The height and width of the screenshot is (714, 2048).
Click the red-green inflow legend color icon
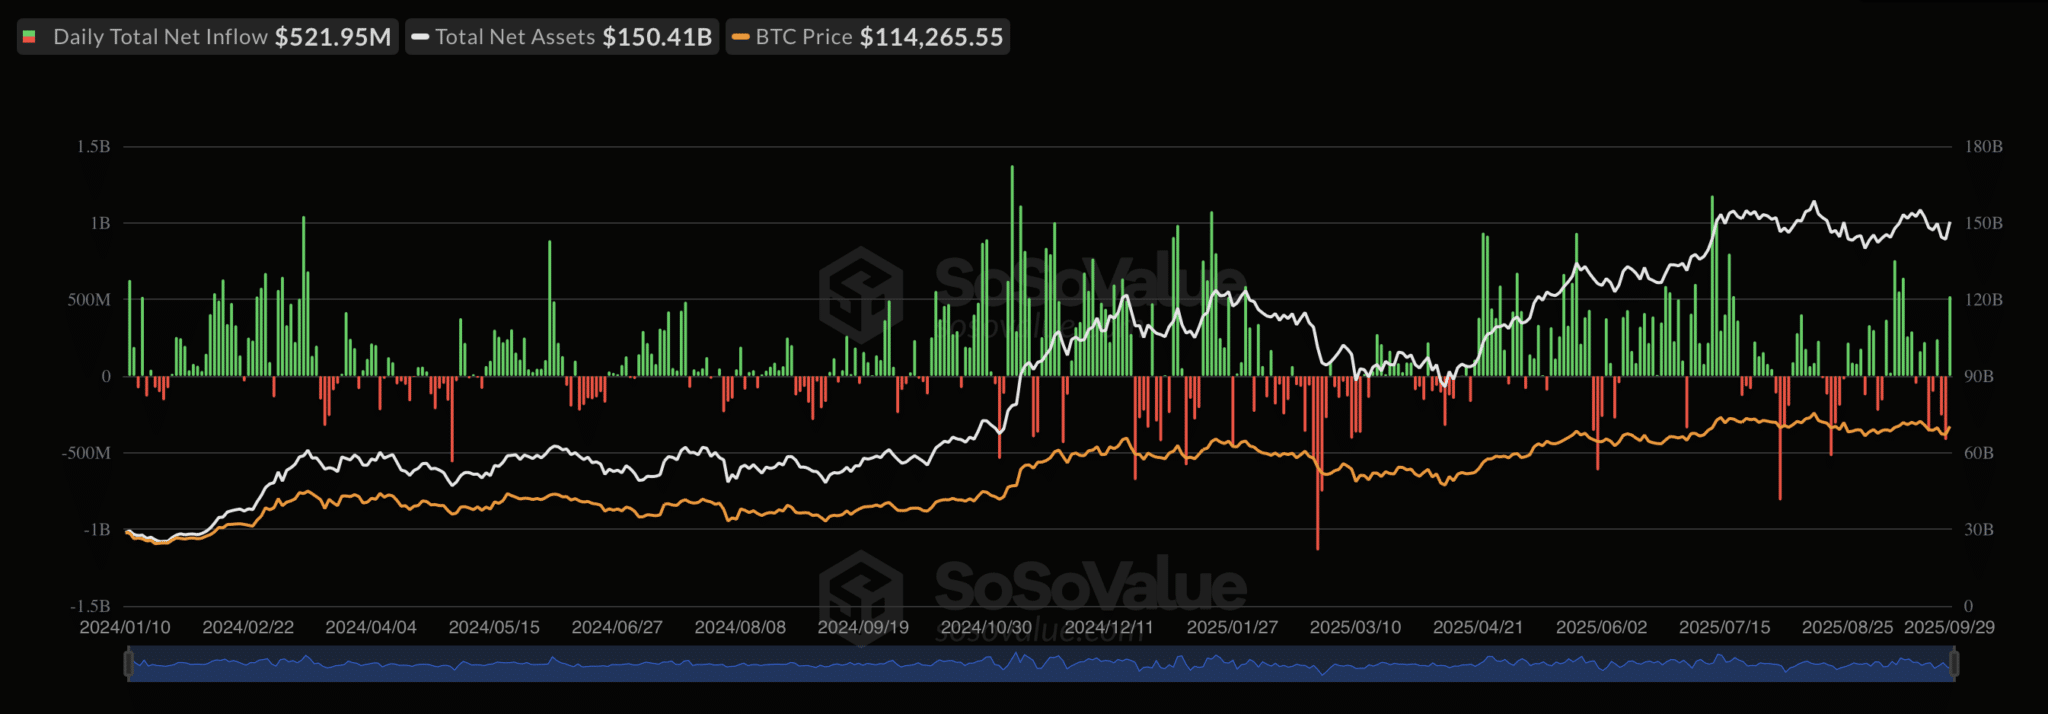click(x=29, y=37)
